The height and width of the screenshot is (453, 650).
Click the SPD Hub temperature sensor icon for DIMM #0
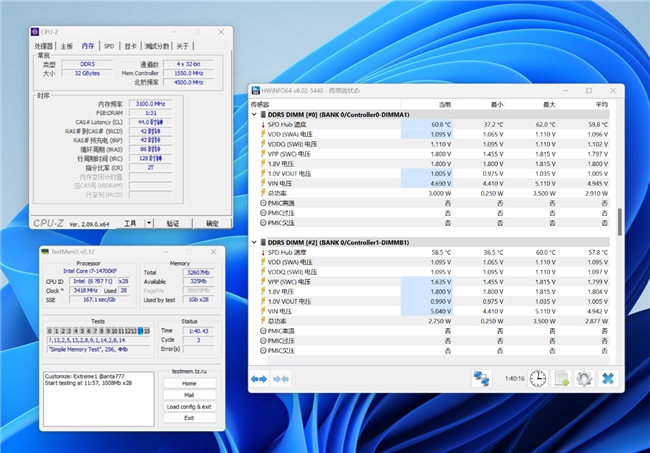click(262, 125)
